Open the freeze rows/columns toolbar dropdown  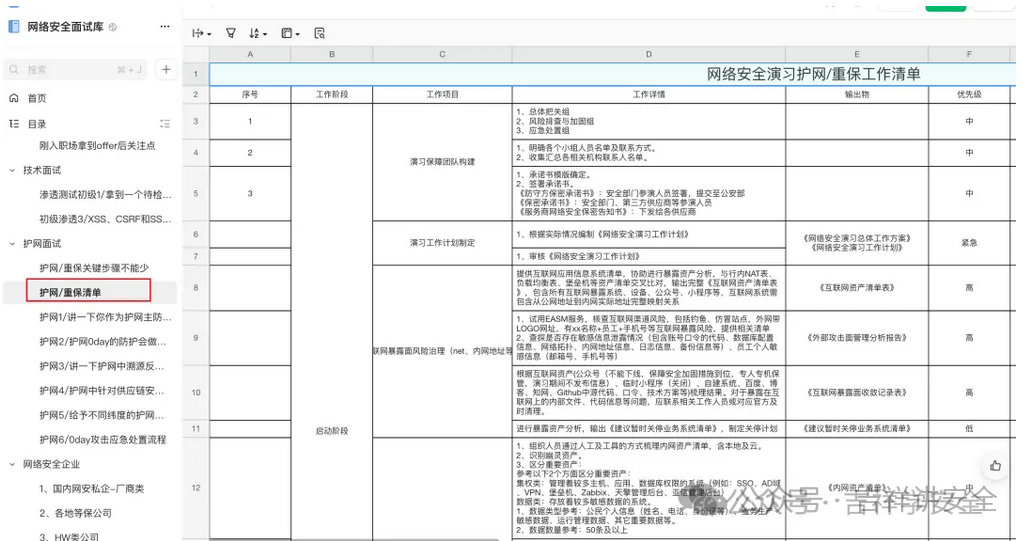pyautogui.click(x=202, y=33)
